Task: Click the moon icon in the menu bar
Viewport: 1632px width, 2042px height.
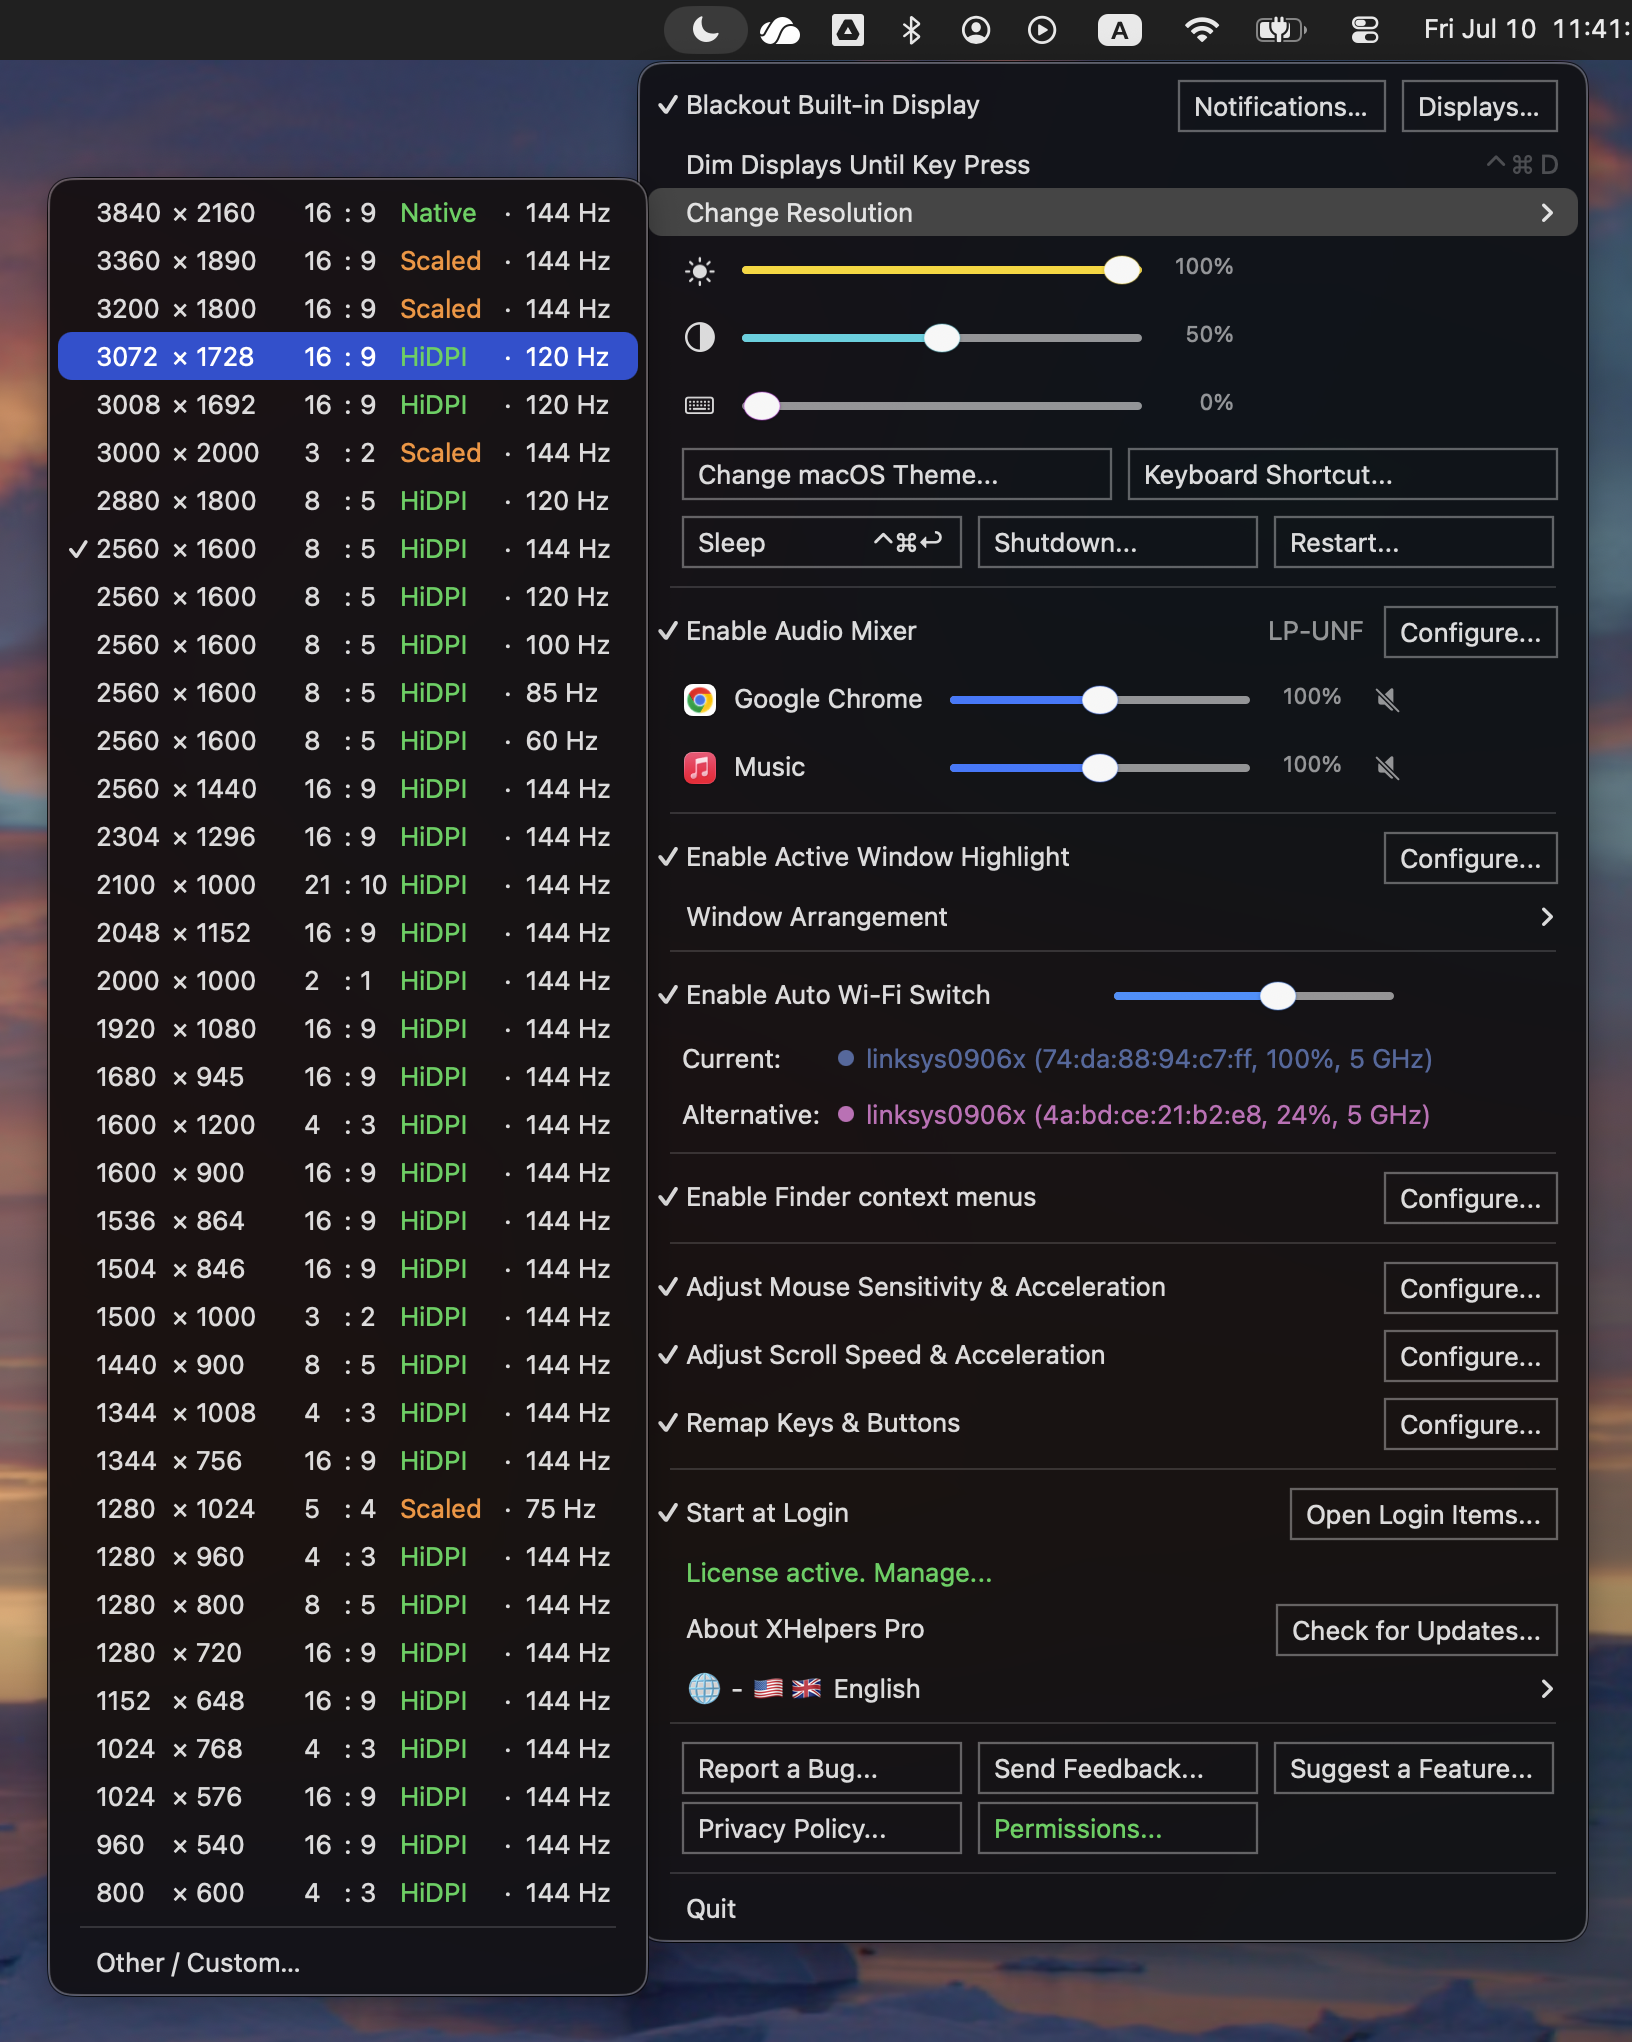Action: pos(706,30)
